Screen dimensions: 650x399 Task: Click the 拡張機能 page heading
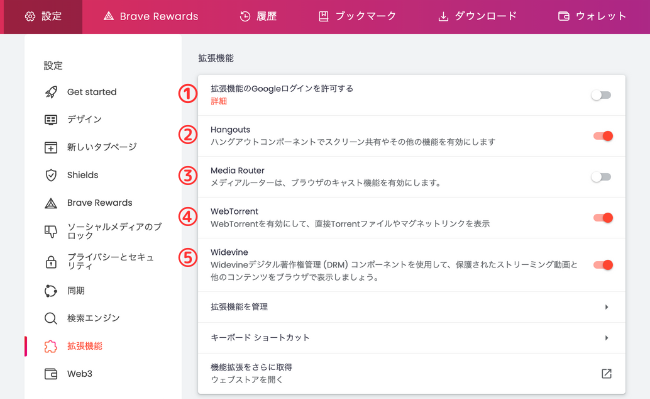click(x=216, y=58)
